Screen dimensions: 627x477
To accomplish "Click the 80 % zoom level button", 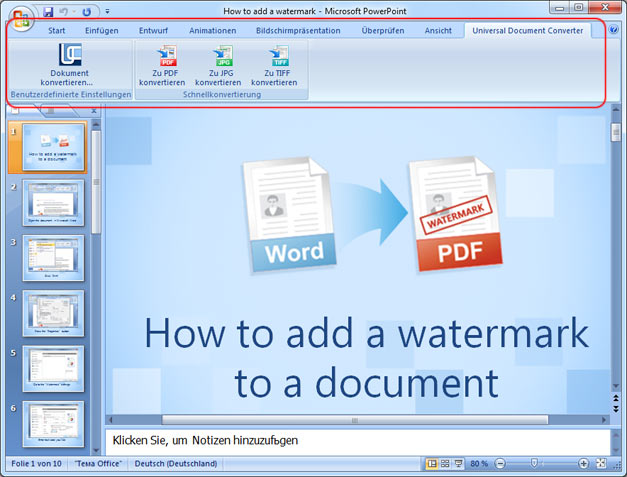I will [479, 464].
